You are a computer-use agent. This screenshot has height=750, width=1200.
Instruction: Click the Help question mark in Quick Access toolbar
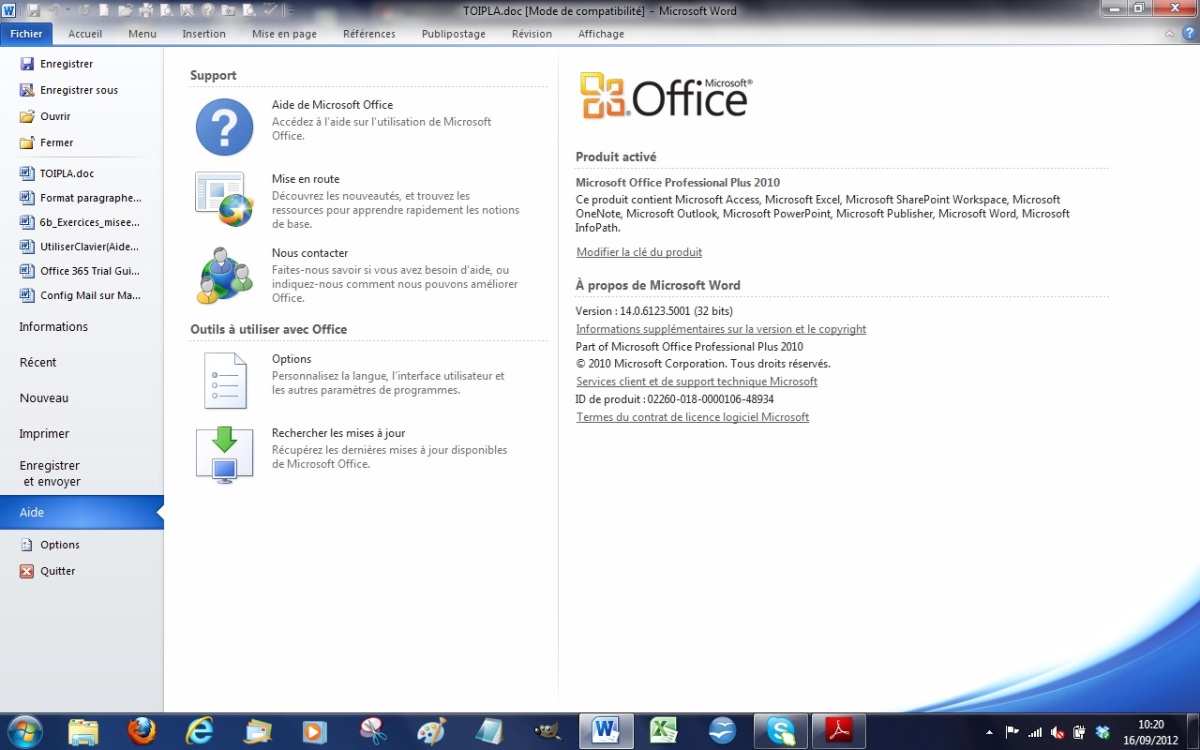[208, 11]
